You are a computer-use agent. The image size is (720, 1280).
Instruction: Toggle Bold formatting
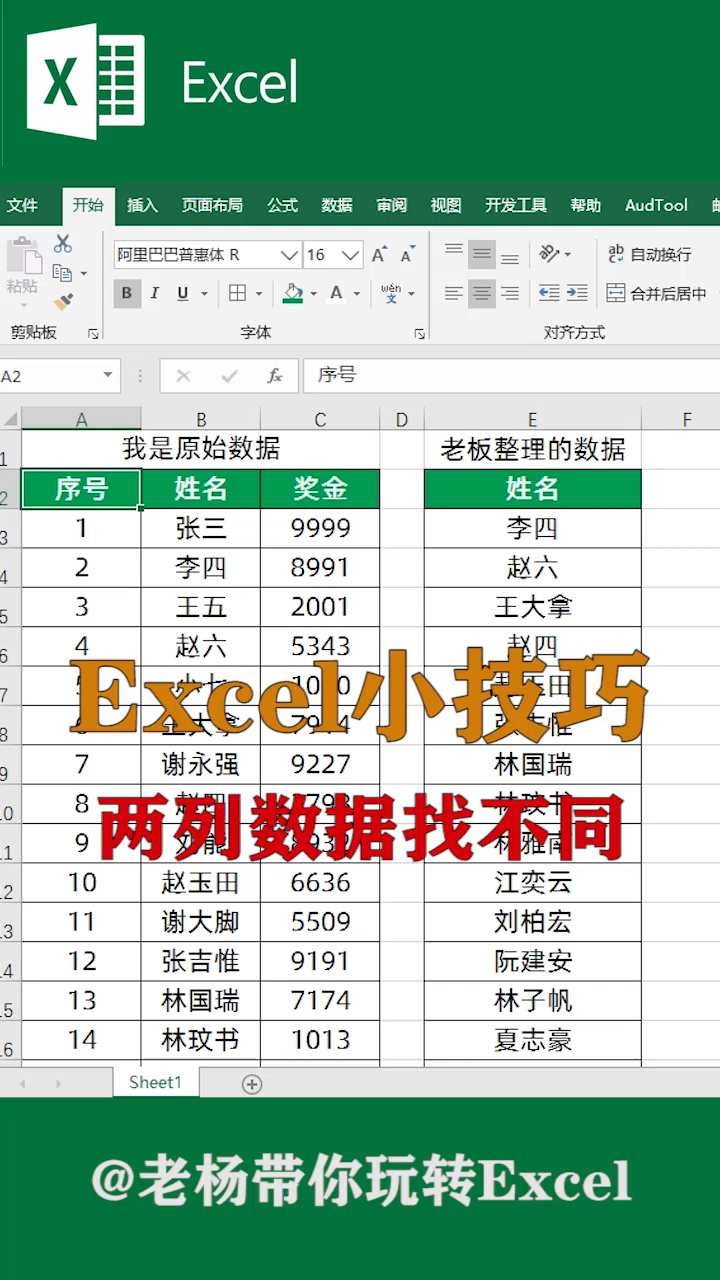coord(126,293)
